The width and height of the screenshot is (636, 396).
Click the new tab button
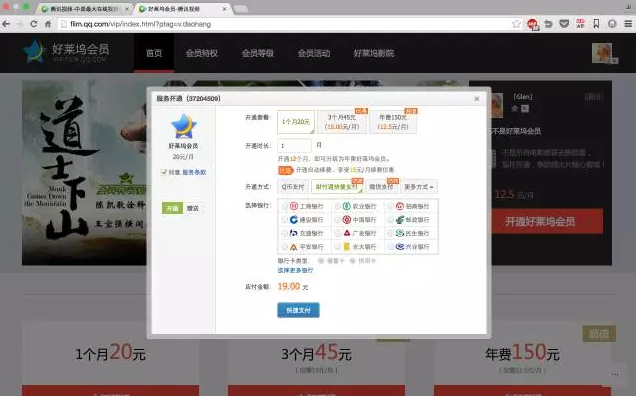coord(241,9)
